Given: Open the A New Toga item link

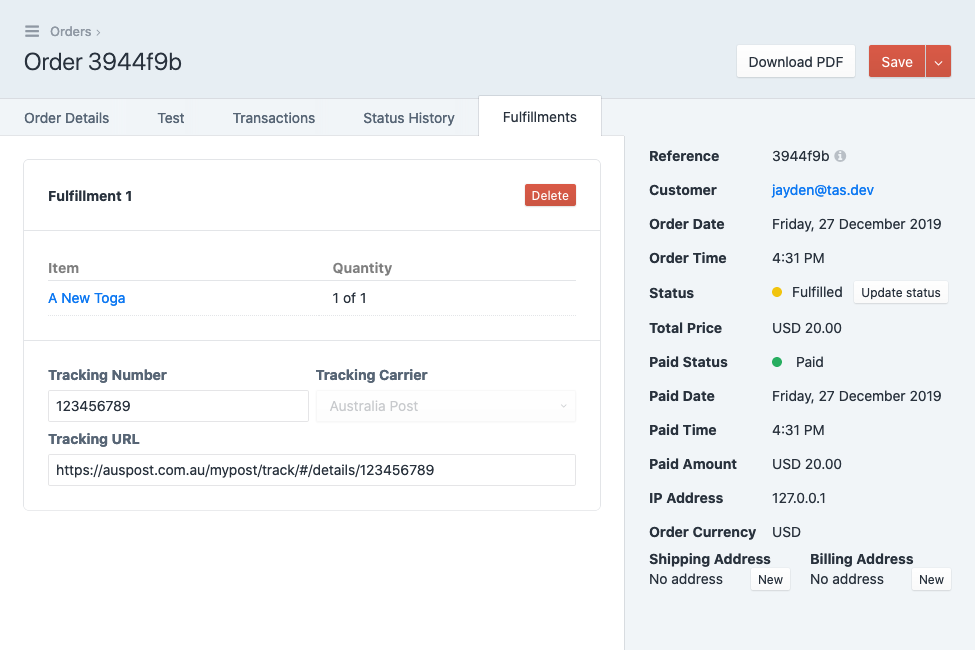Looking at the screenshot, I should pyautogui.click(x=86, y=298).
